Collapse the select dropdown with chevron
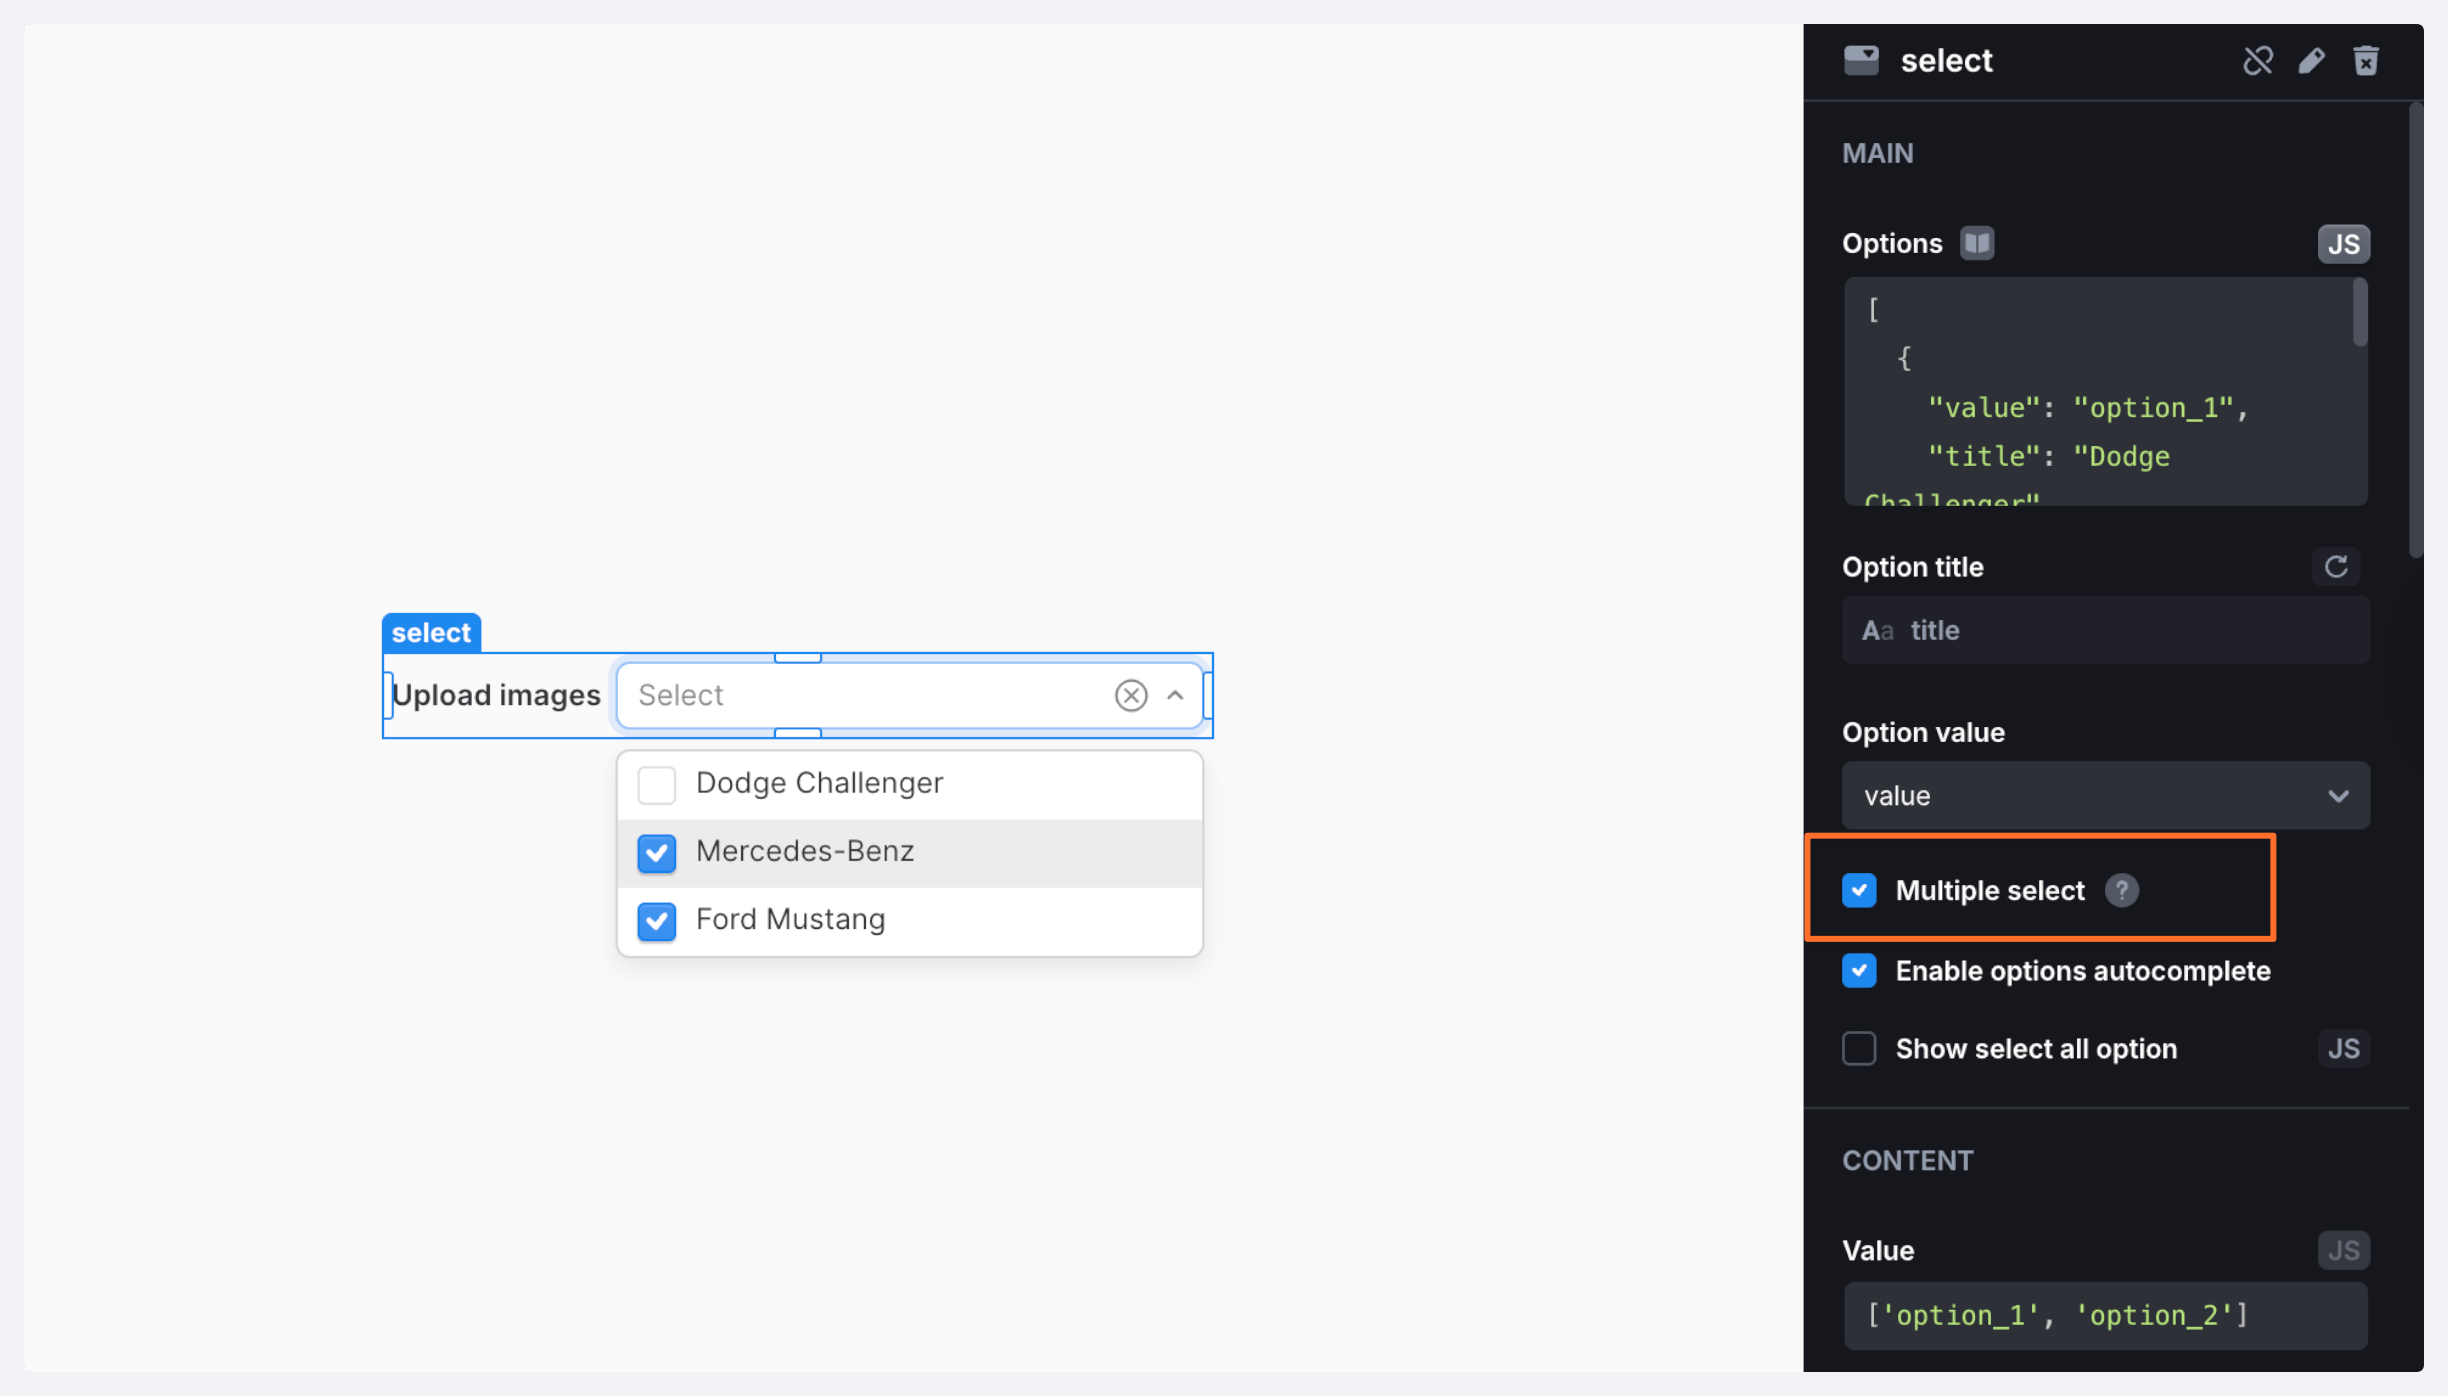This screenshot has height=1396, width=2448. pyautogui.click(x=1176, y=695)
